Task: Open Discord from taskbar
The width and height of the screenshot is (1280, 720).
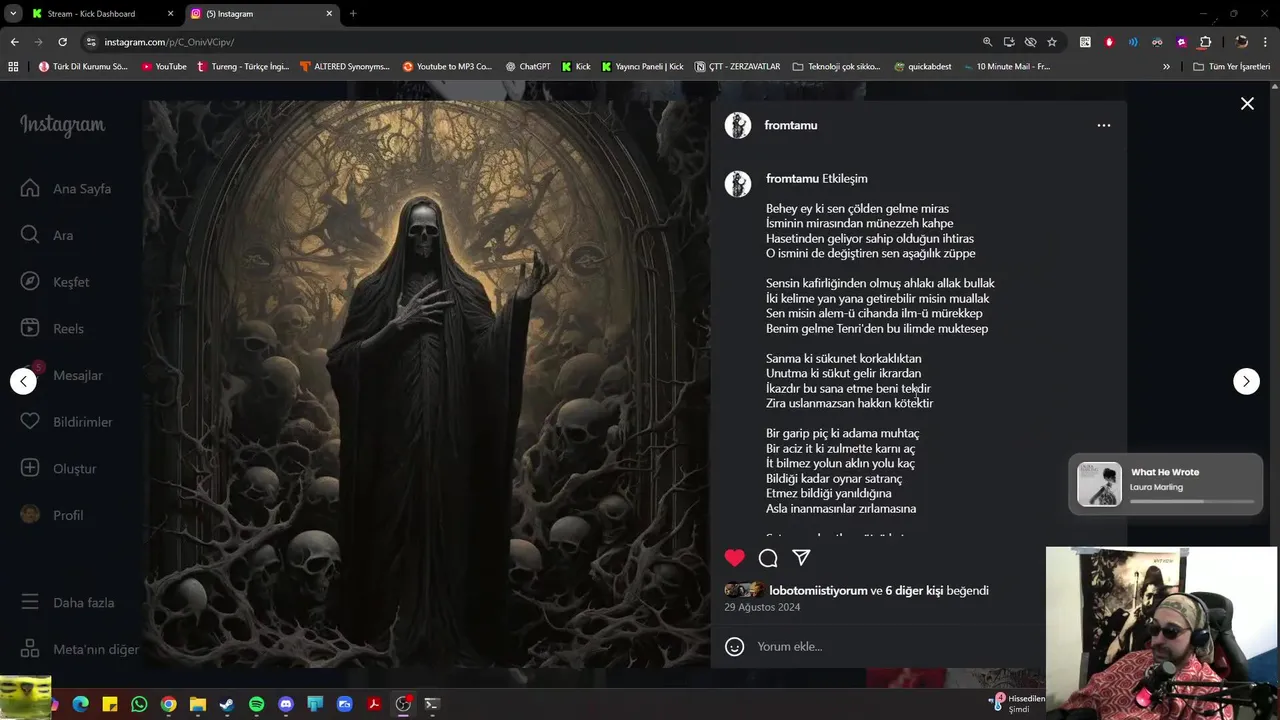Action: point(286,704)
